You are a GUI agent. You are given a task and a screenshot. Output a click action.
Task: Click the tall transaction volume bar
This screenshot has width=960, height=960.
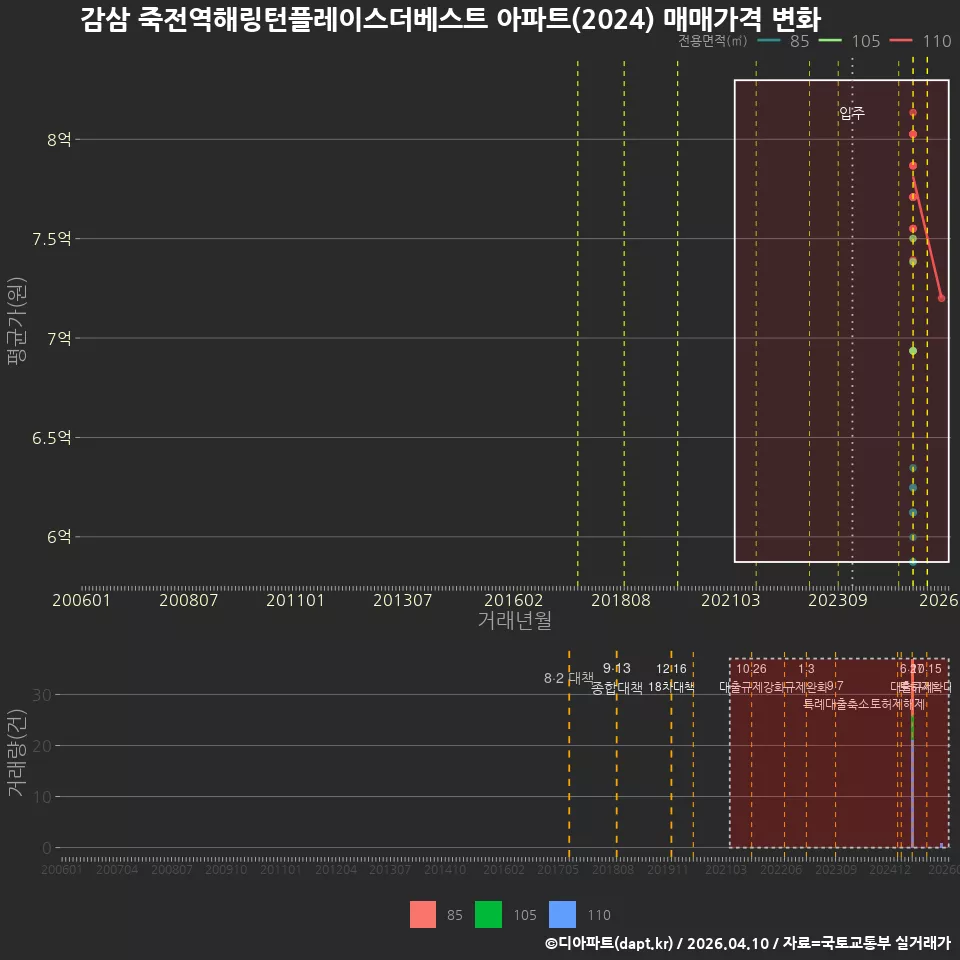(x=912, y=755)
